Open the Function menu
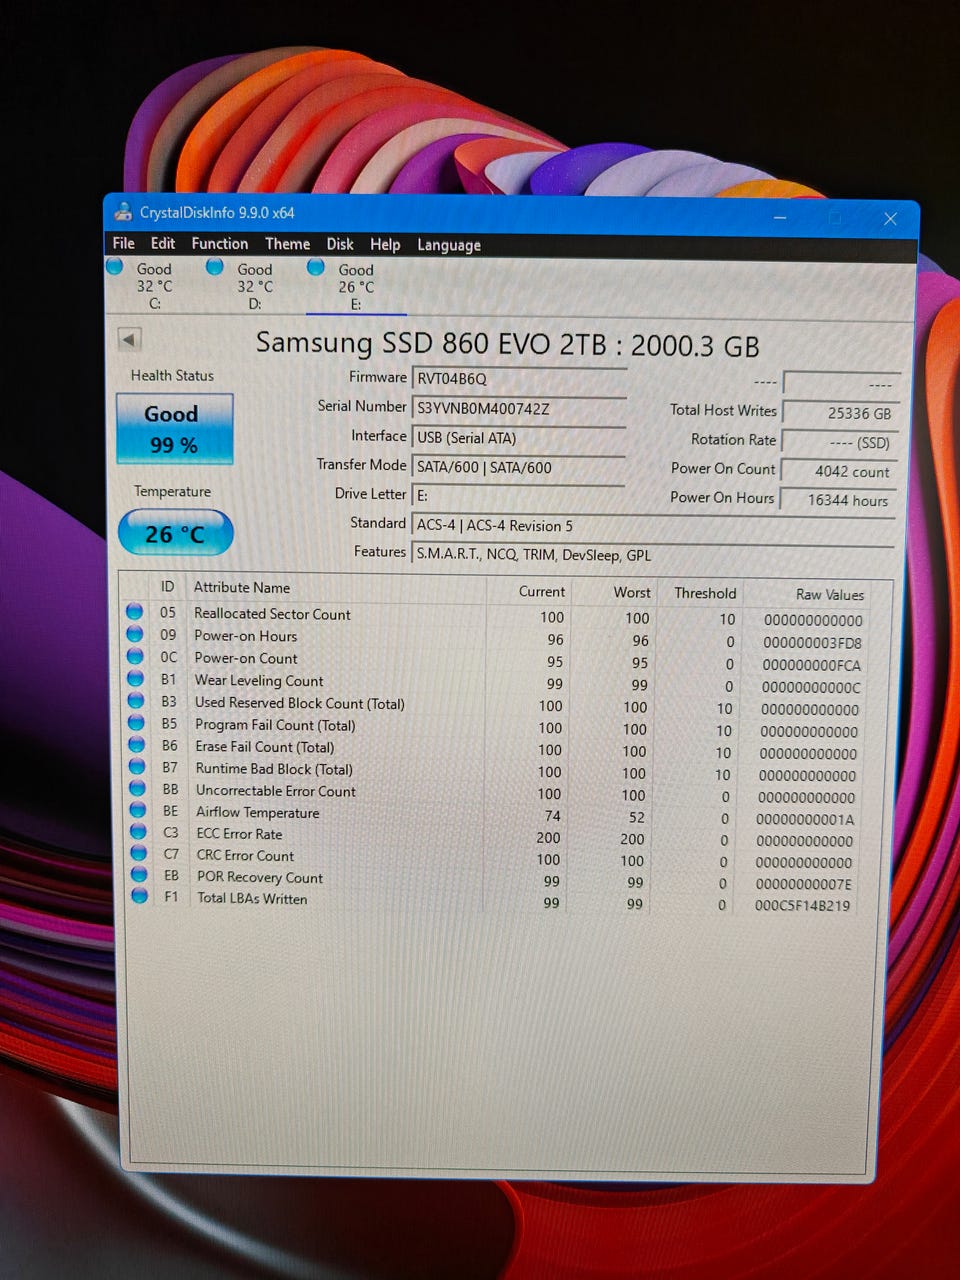960x1280 pixels. (219, 243)
